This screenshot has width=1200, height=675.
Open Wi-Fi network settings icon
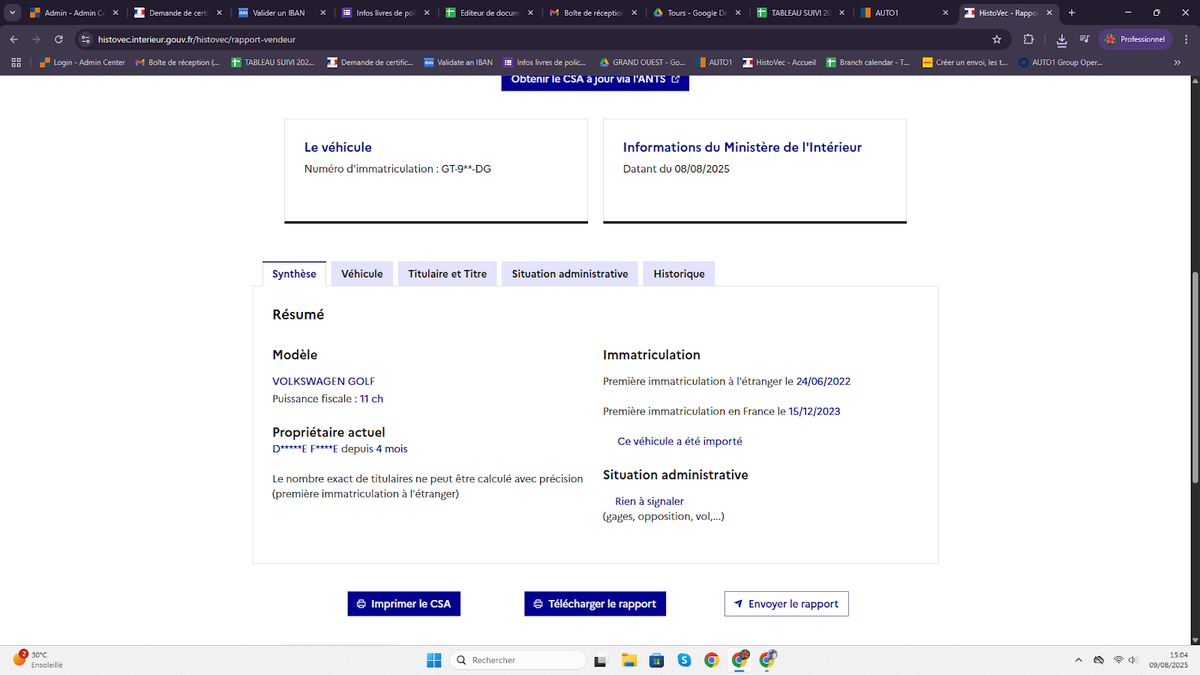point(1118,660)
